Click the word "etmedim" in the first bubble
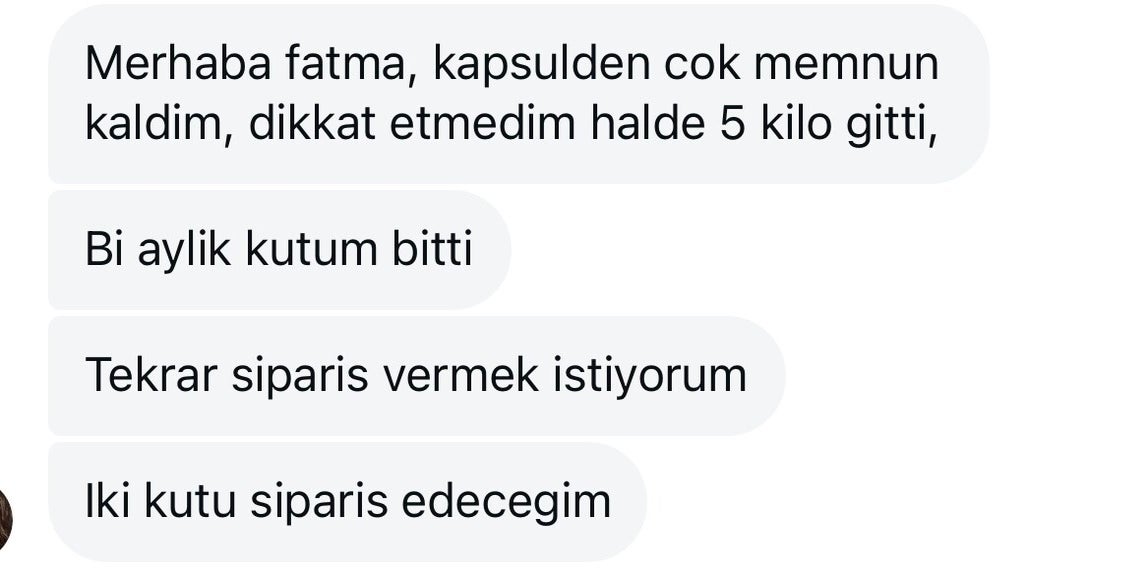Image resolution: width=1148 pixels, height=574 pixels. [482, 126]
